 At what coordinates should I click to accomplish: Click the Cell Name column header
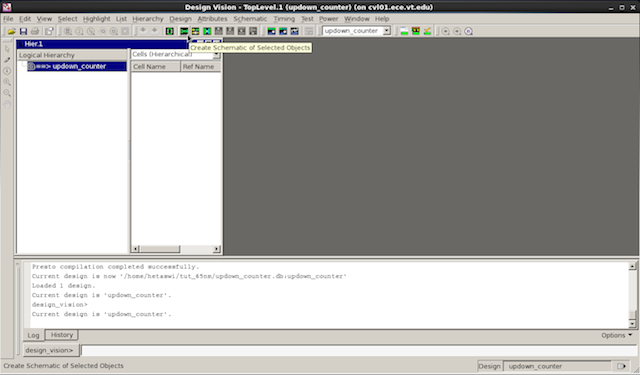[x=156, y=67]
